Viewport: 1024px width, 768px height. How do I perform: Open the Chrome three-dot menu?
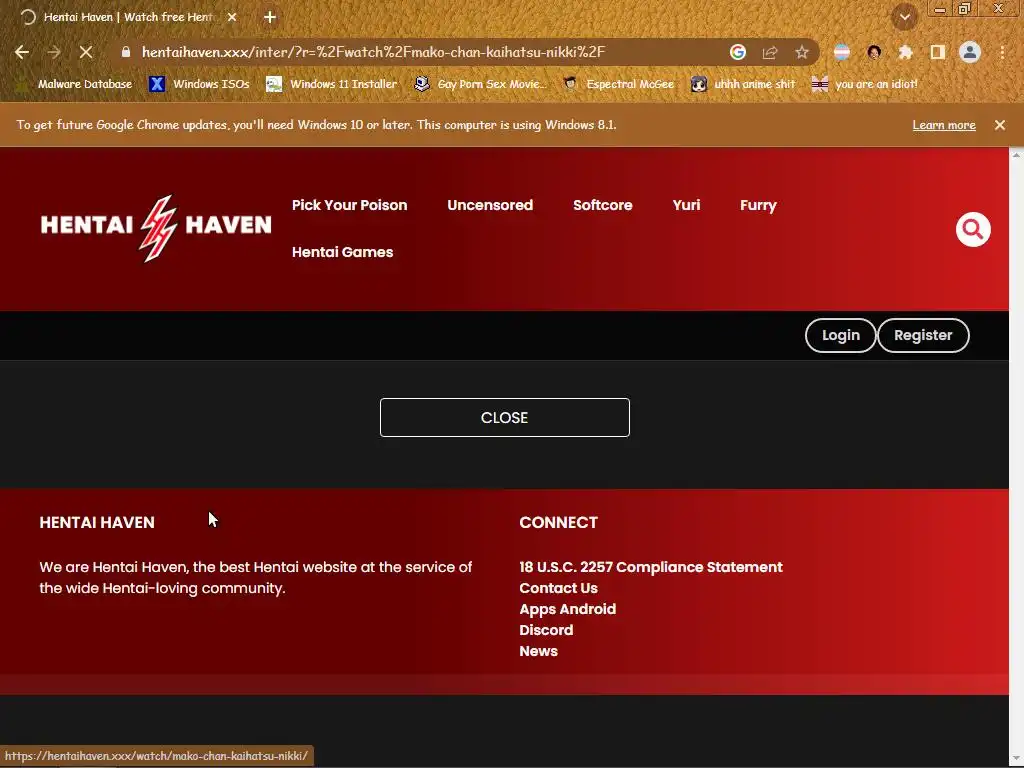pyautogui.click(x=1002, y=52)
